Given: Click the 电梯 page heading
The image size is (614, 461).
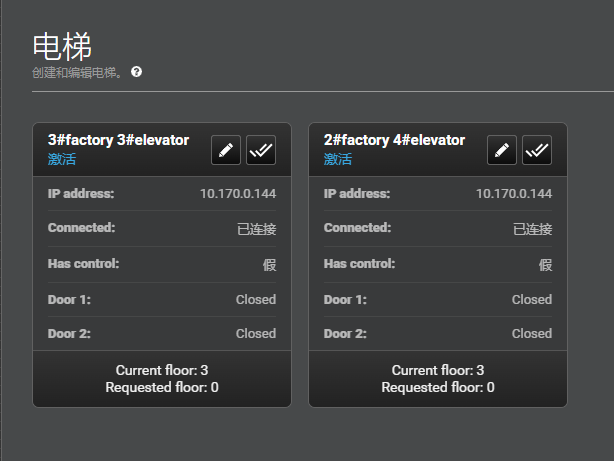Looking at the screenshot, I should coord(62,47).
